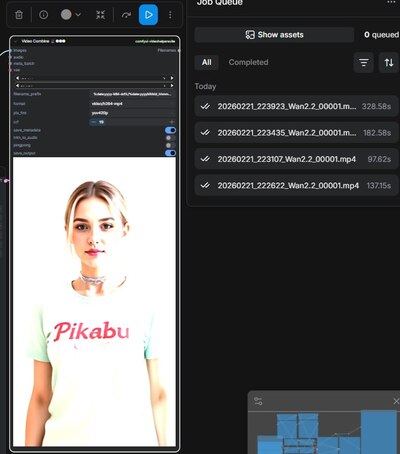Open pix_fmt yuv420p dropdown

tap(133, 113)
